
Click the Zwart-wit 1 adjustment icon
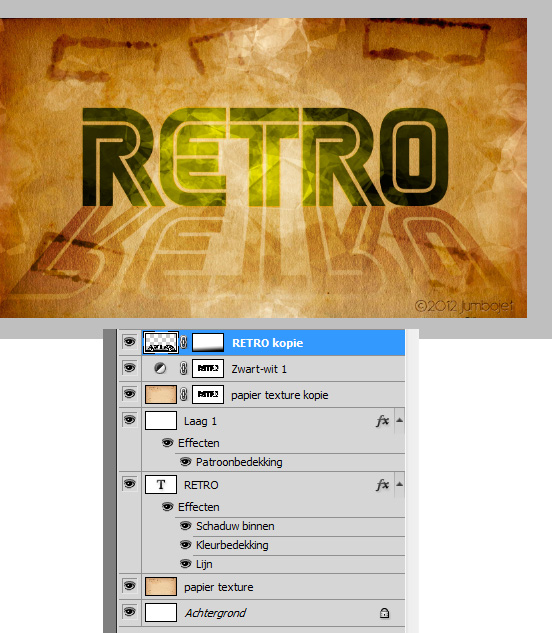coord(160,369)
